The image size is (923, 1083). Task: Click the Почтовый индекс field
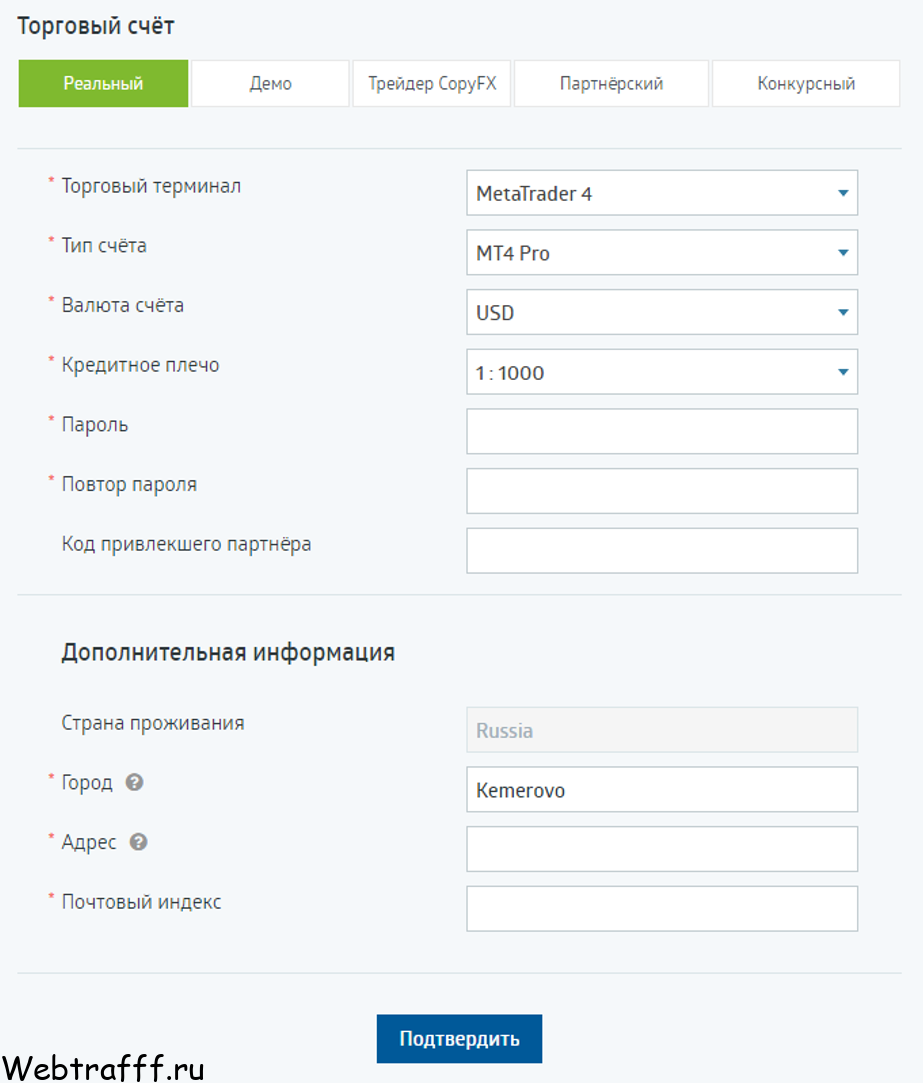tap(662, 909)
